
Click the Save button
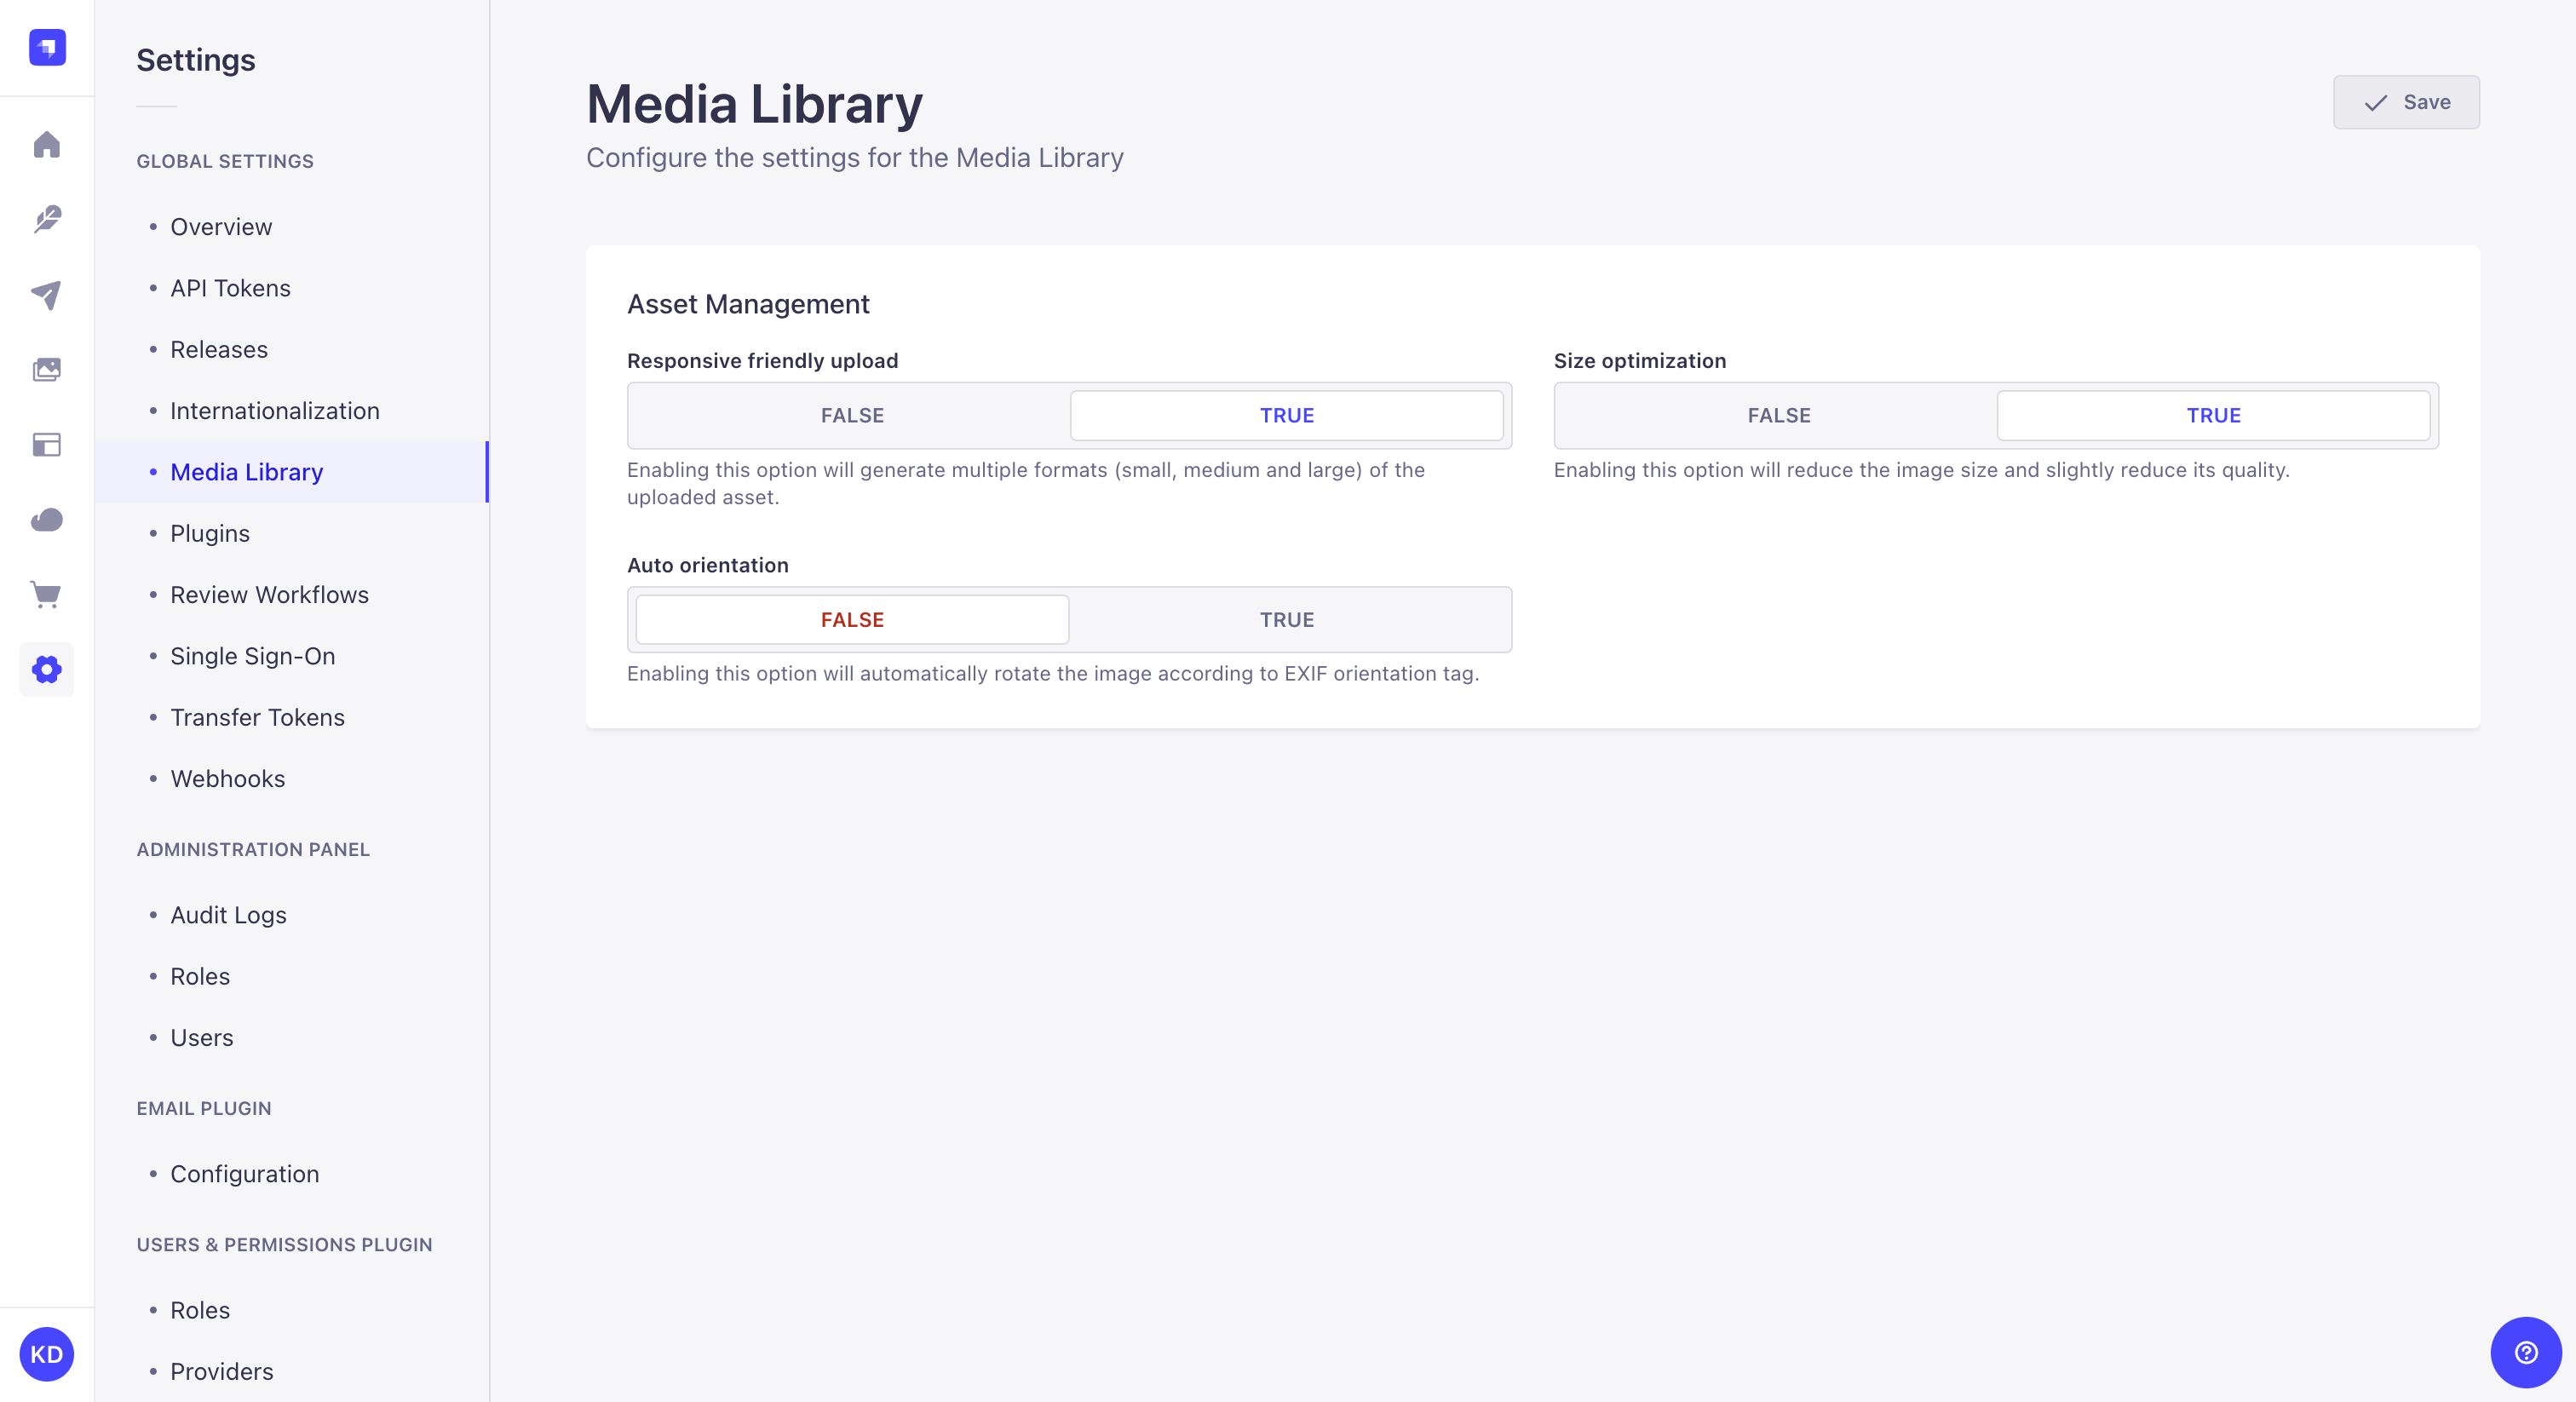(2406, 102)
